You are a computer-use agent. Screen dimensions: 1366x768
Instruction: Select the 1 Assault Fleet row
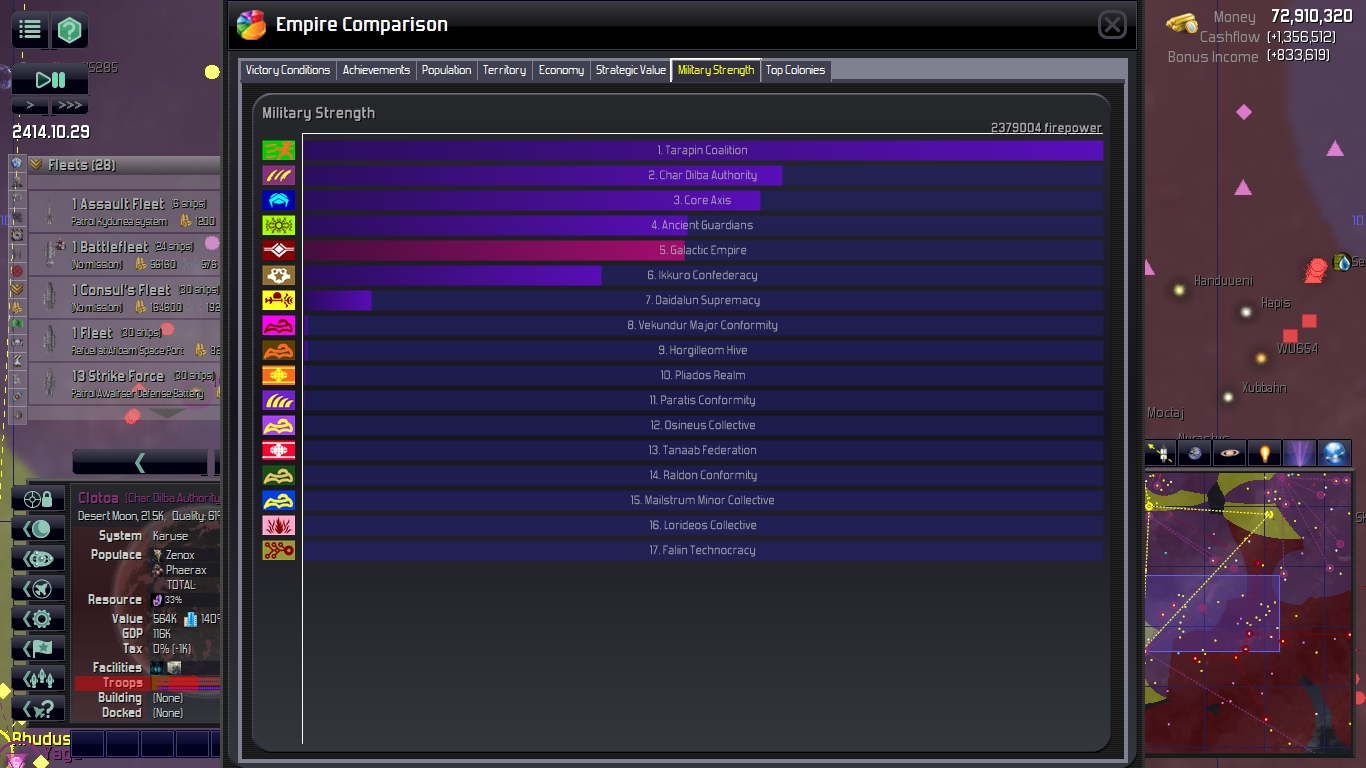124,211
